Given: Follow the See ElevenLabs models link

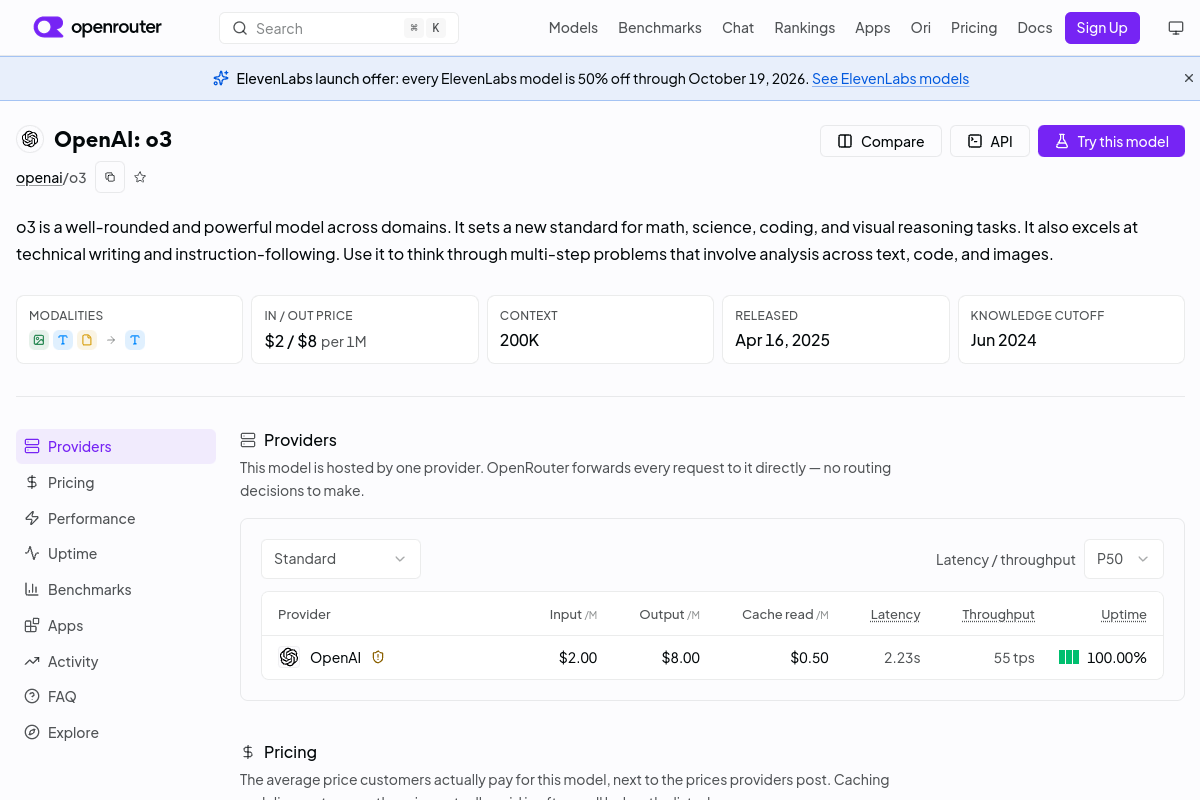Looking at the screenshot, I should tap(890, 78).
